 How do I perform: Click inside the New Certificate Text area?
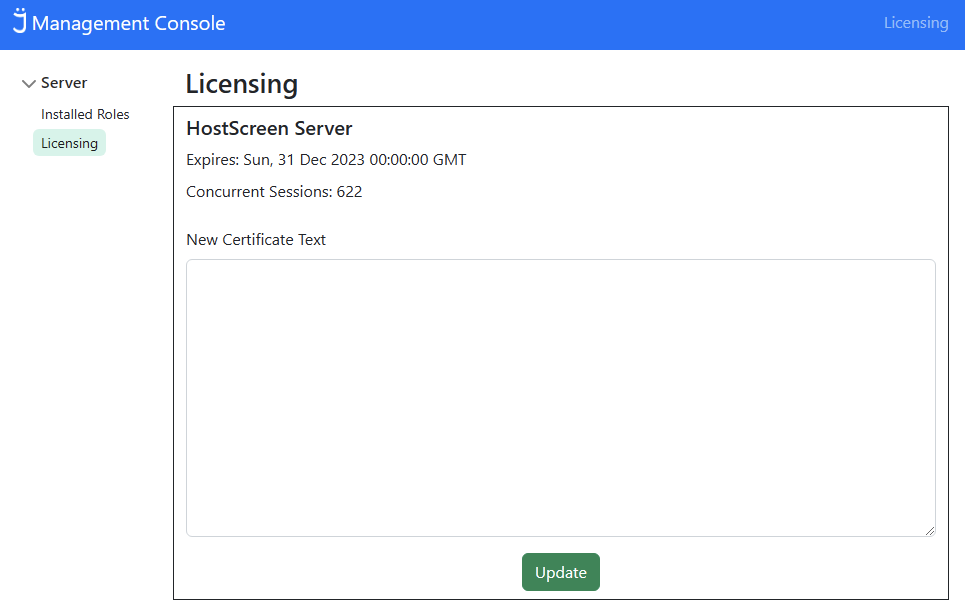(x=560, y=397)
